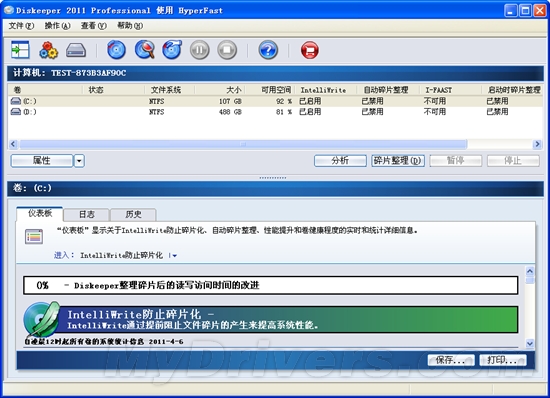Screen dimensions: 550x398
Task: Open the 操作(A) menu
Action: (x=58, y=26)
